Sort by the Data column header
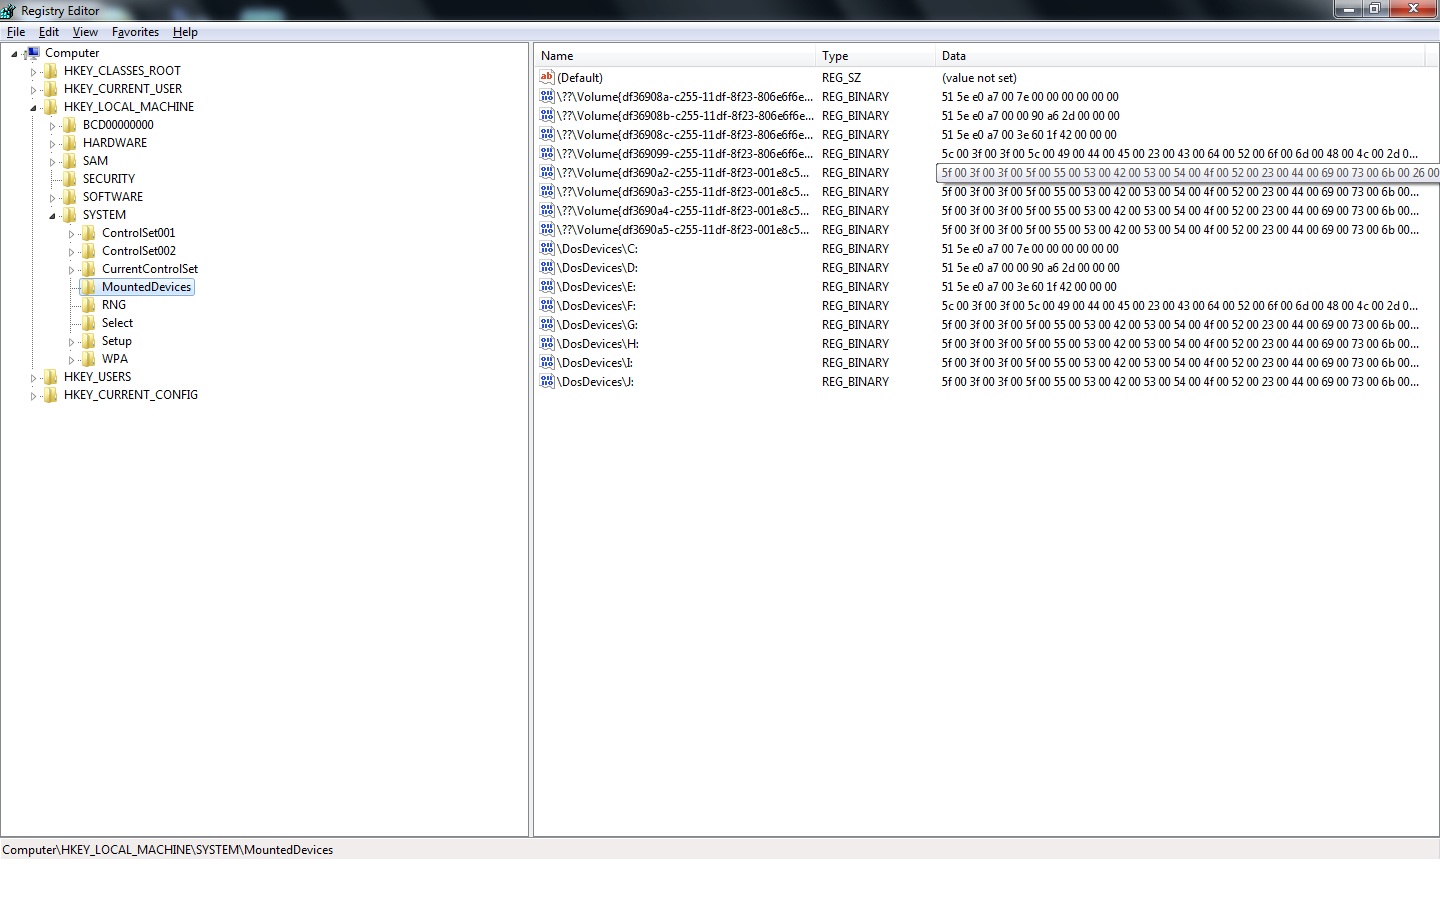This screenshot has width=1440, height=900. (x=1180, y=56)
